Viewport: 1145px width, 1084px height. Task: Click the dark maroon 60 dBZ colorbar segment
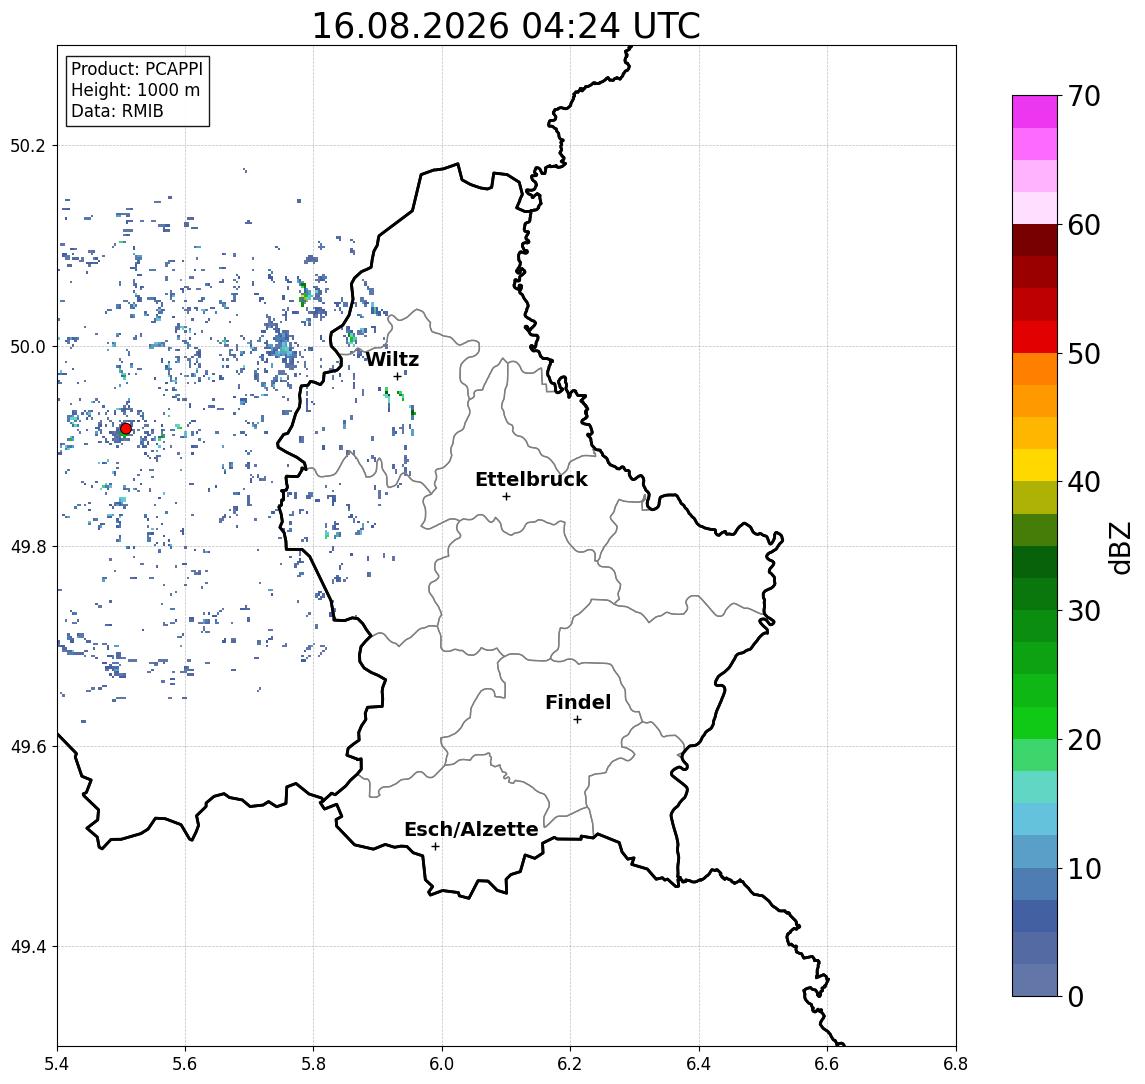[x=1035, y=240]
